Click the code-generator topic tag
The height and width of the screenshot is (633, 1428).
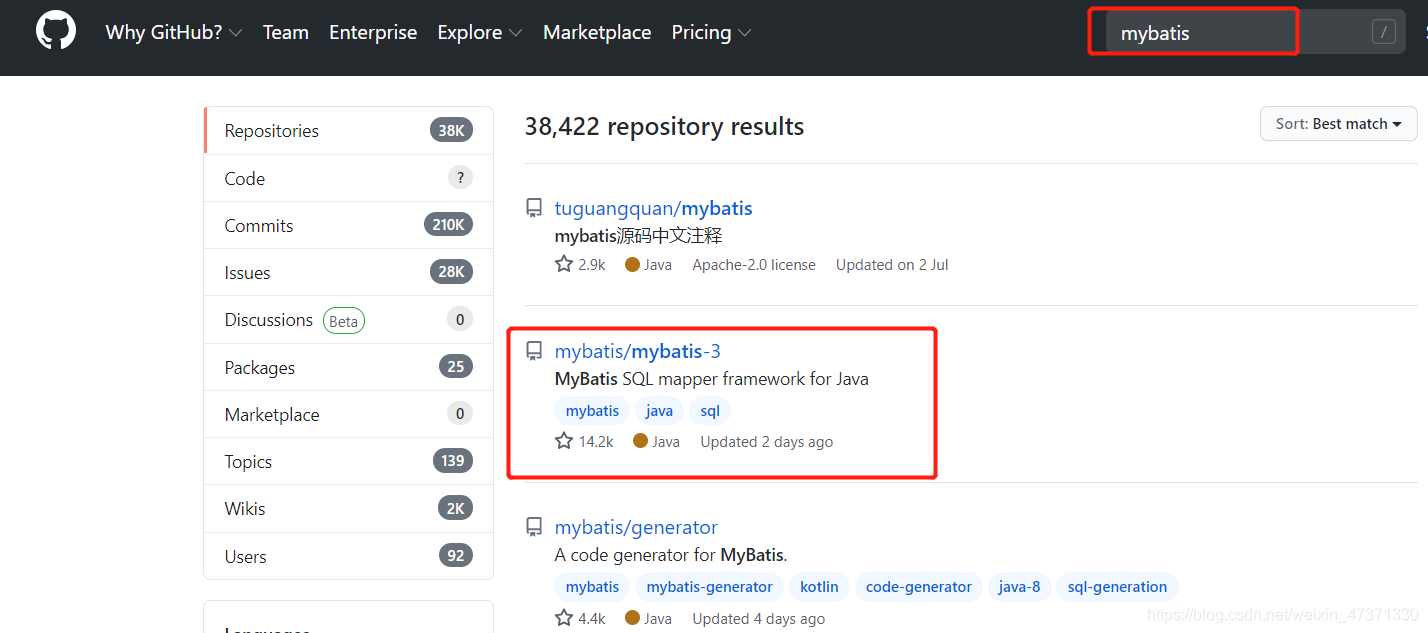coord(918,587)
